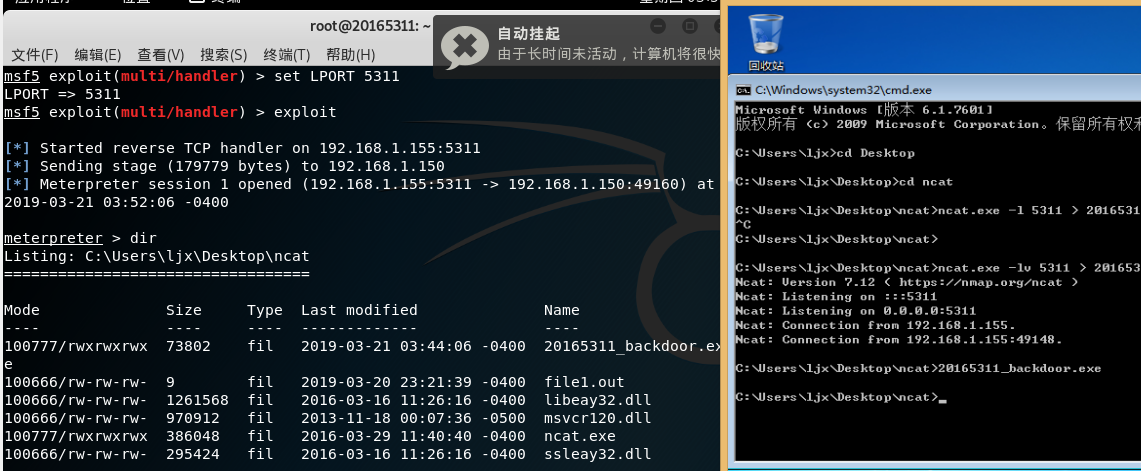Open the 文件(F) menu in terminal
Screen dimensions: 1141x471
[35, 55]
